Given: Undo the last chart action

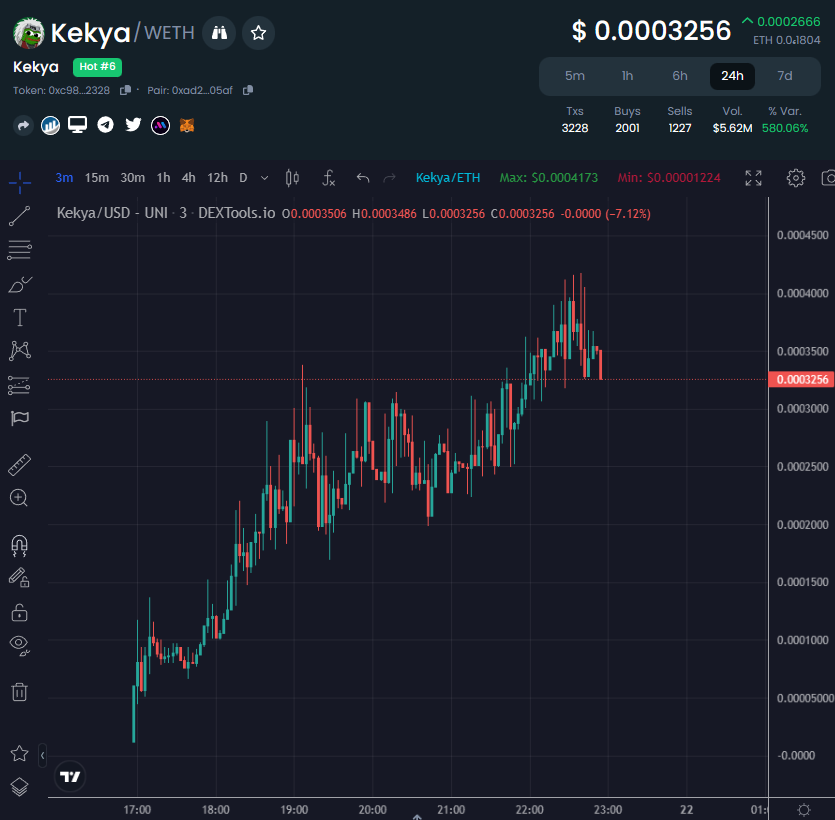Looking at the screenshot, I should click(363, 178).
